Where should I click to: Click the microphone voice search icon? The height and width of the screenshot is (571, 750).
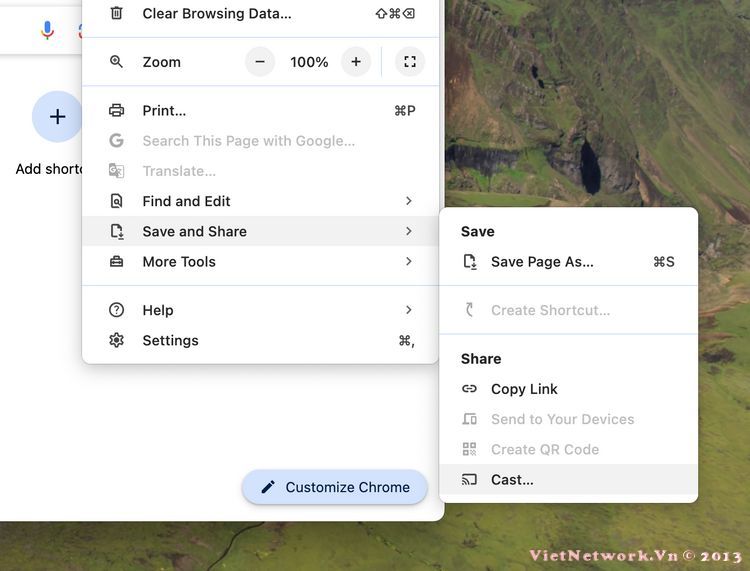(47, 30)
